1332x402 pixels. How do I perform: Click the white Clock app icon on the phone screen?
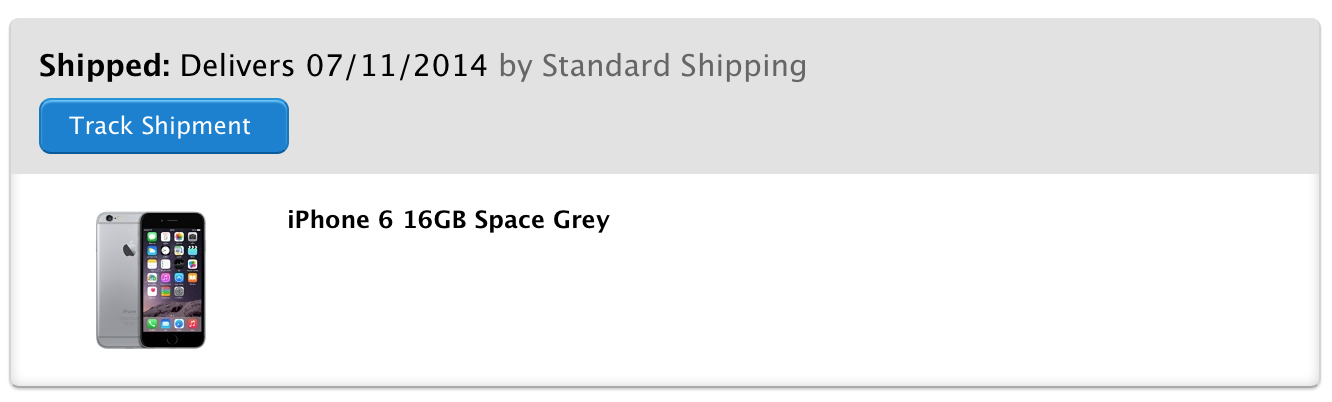point(166,251)
